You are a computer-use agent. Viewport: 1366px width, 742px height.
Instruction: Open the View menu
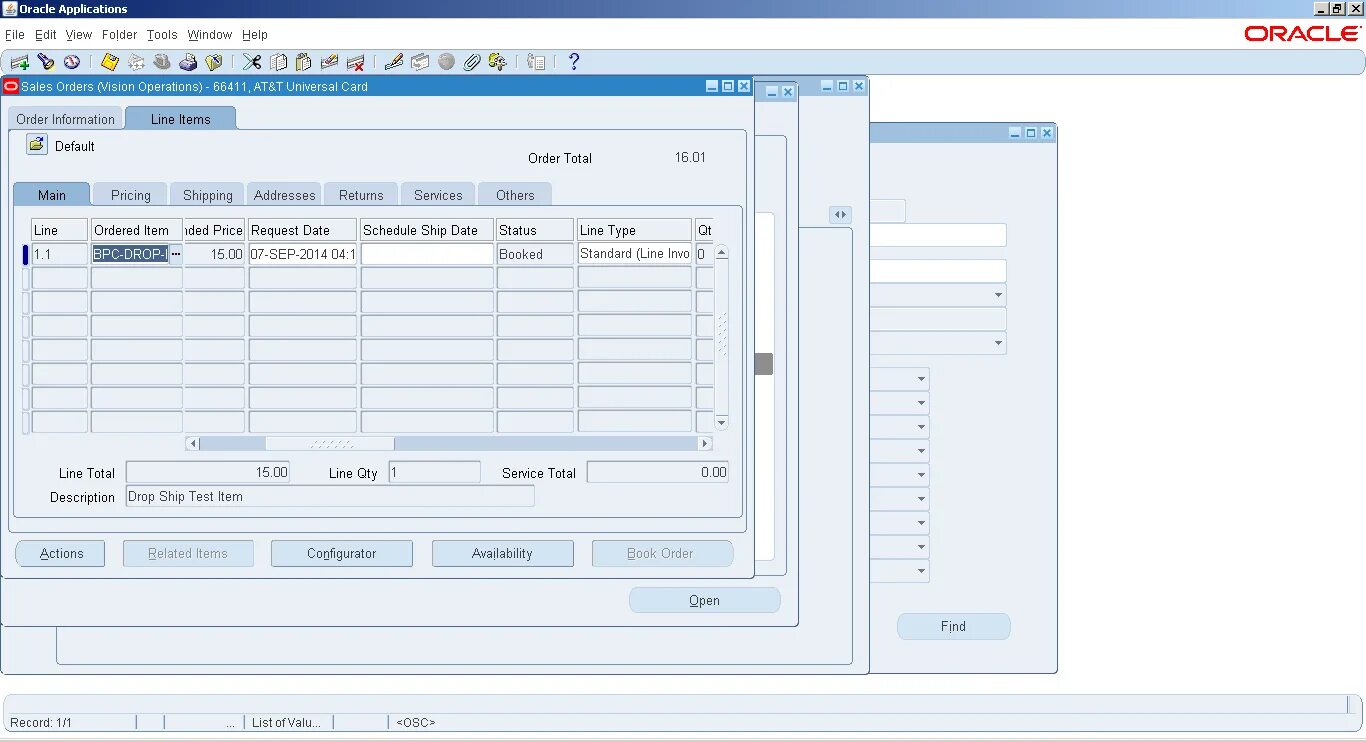pos(79,34)
